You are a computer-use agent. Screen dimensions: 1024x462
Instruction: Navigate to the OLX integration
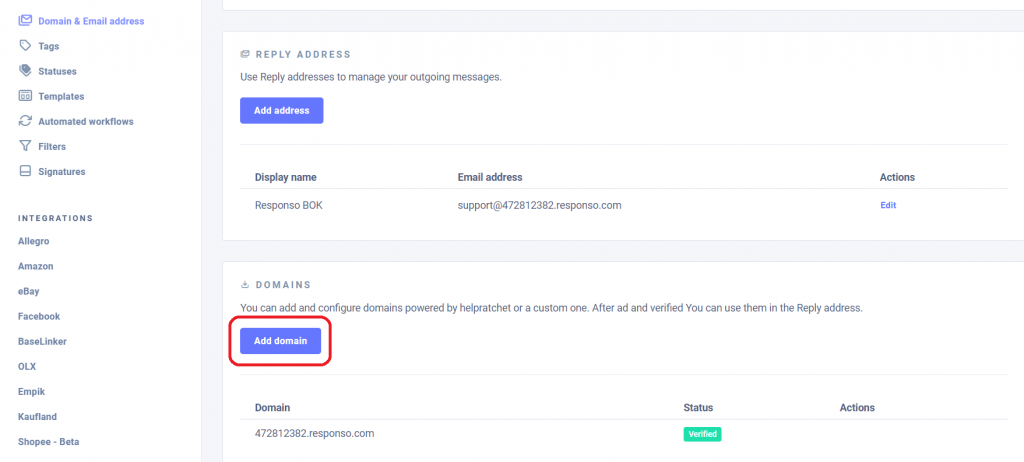[x=27, y=366]
